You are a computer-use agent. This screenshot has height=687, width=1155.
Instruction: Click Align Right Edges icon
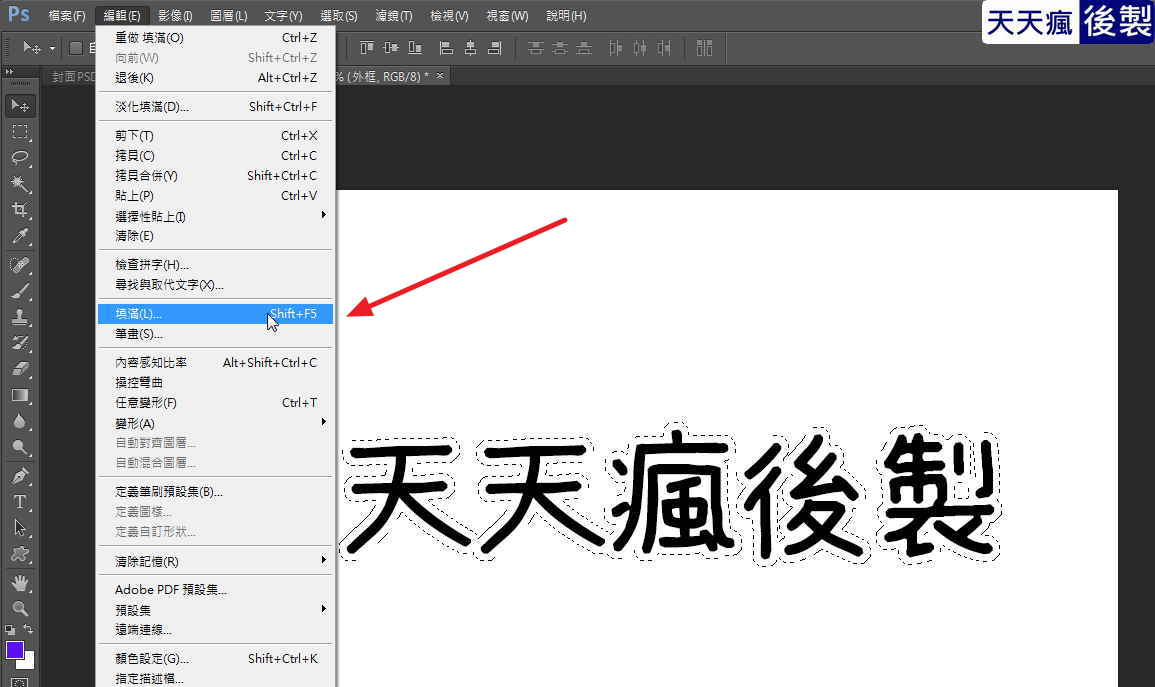[x=495, y=49]
